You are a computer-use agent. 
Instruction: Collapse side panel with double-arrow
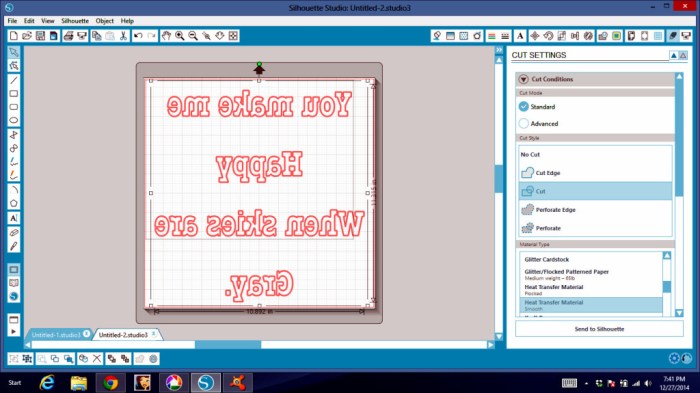pyautogui.click(x=499, y=50)
